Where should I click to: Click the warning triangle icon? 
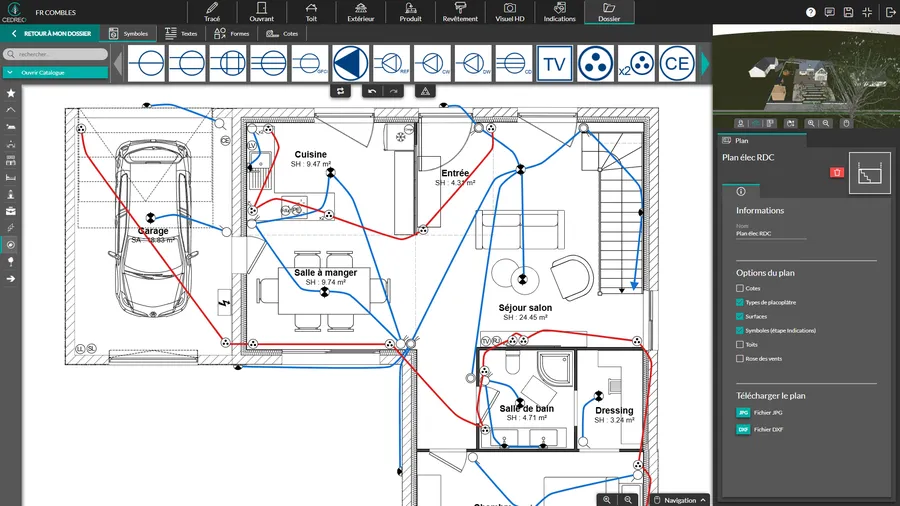click(x=425, y=91)
